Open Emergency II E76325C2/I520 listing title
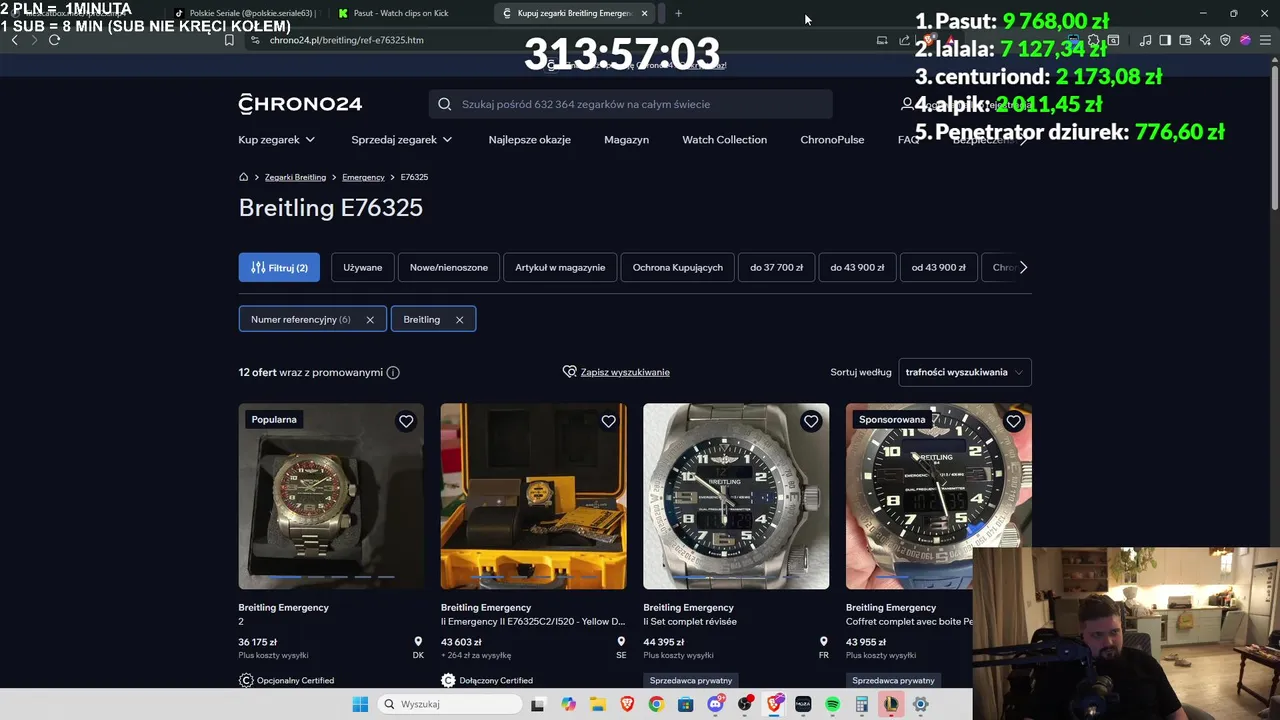Viewport: 1280px width, 720px height. click(533, 621)
